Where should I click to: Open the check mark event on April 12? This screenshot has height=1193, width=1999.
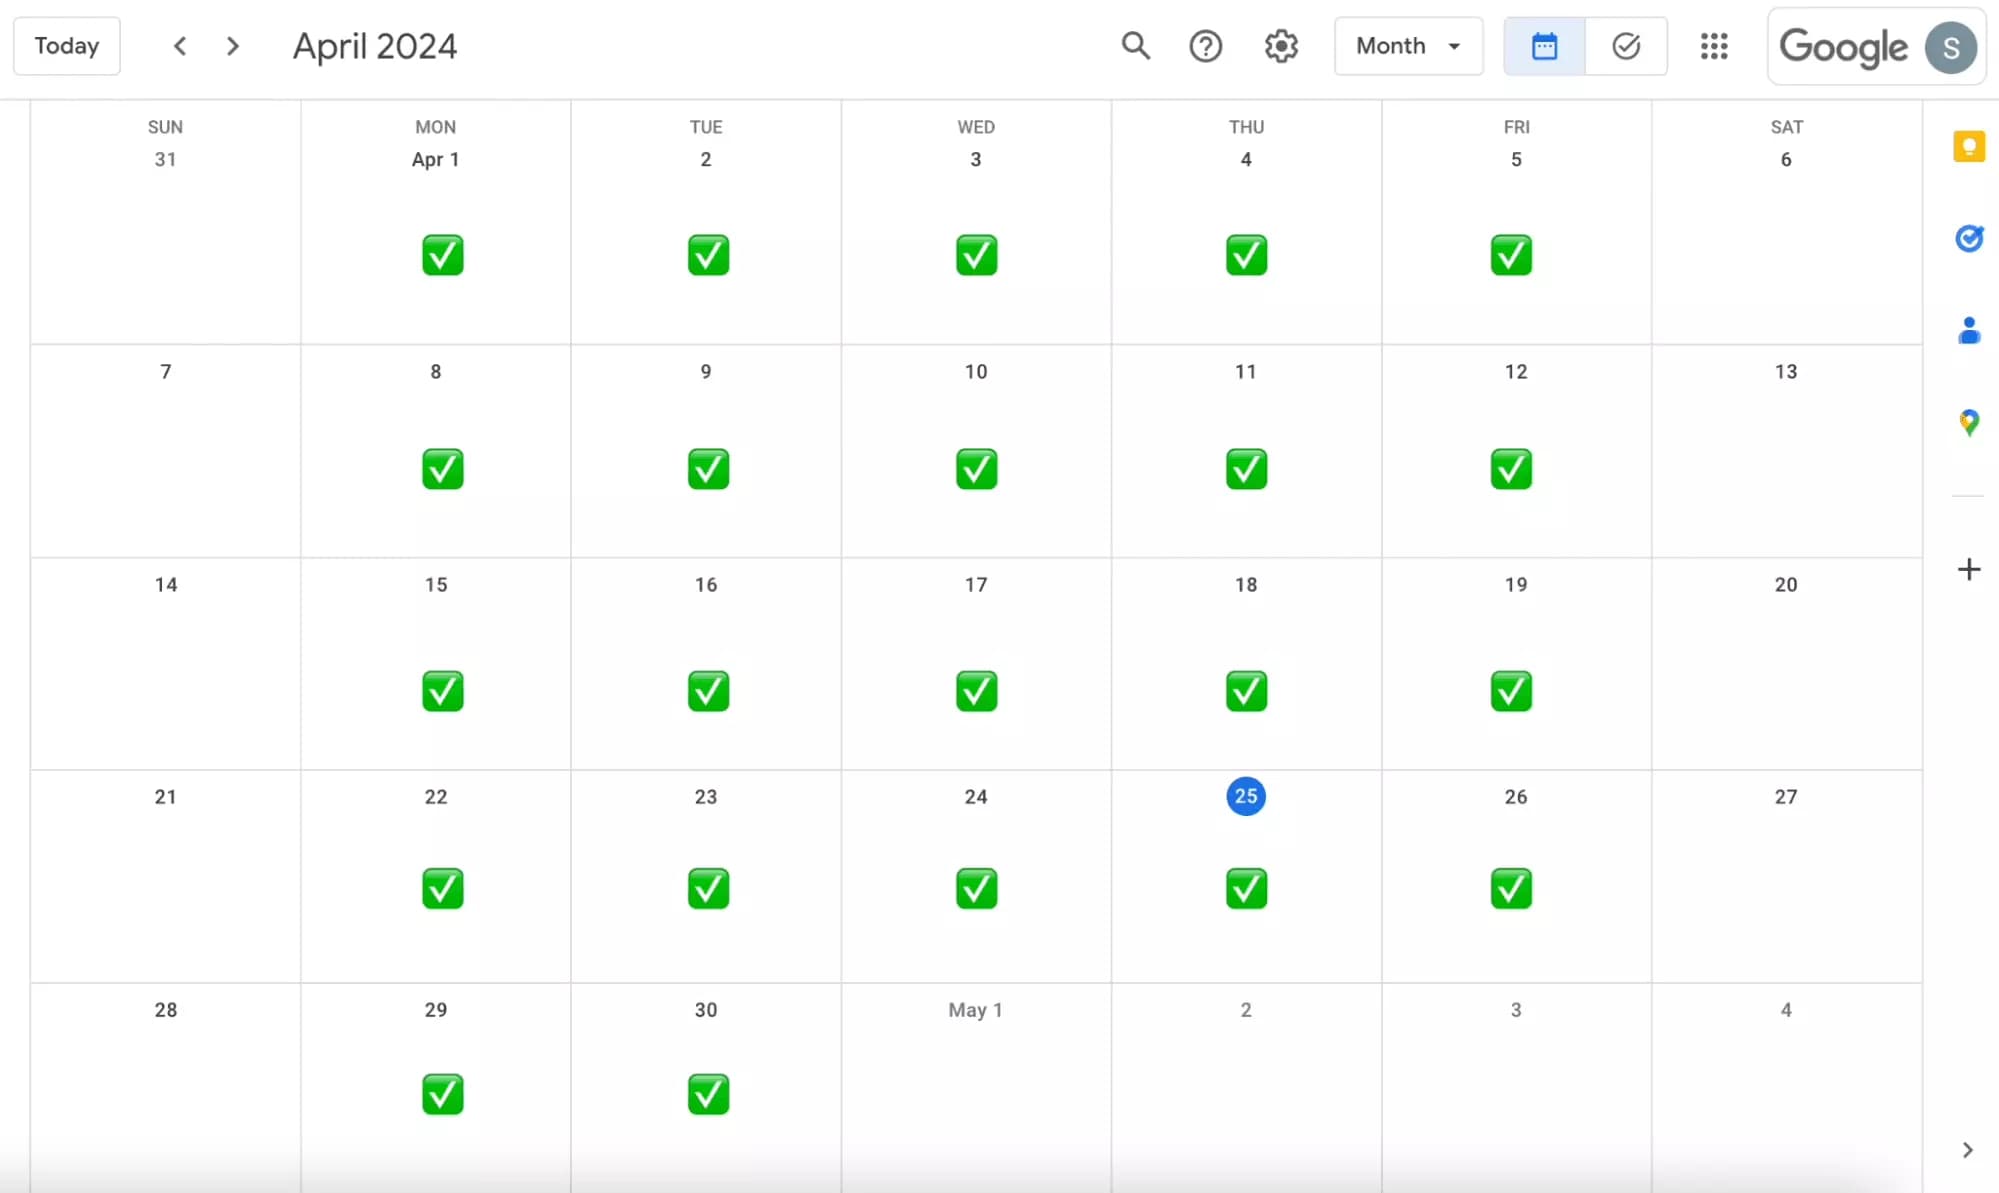(x=1511, y=469)
